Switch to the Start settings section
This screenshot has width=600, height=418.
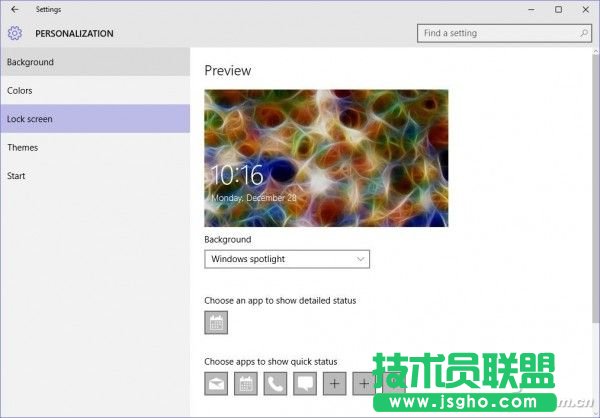point(95,176)
